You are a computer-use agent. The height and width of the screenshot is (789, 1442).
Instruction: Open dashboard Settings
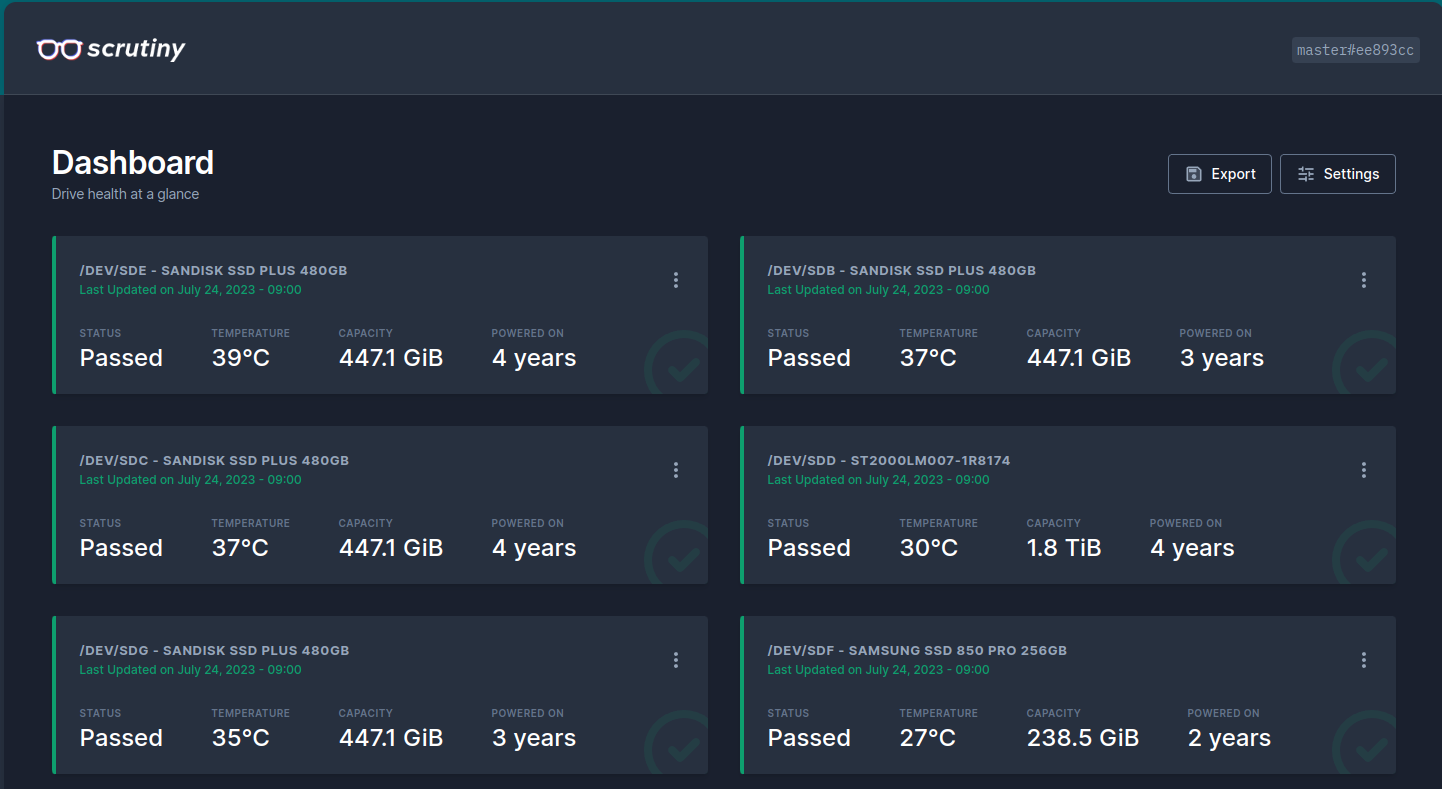(1338, 174)
